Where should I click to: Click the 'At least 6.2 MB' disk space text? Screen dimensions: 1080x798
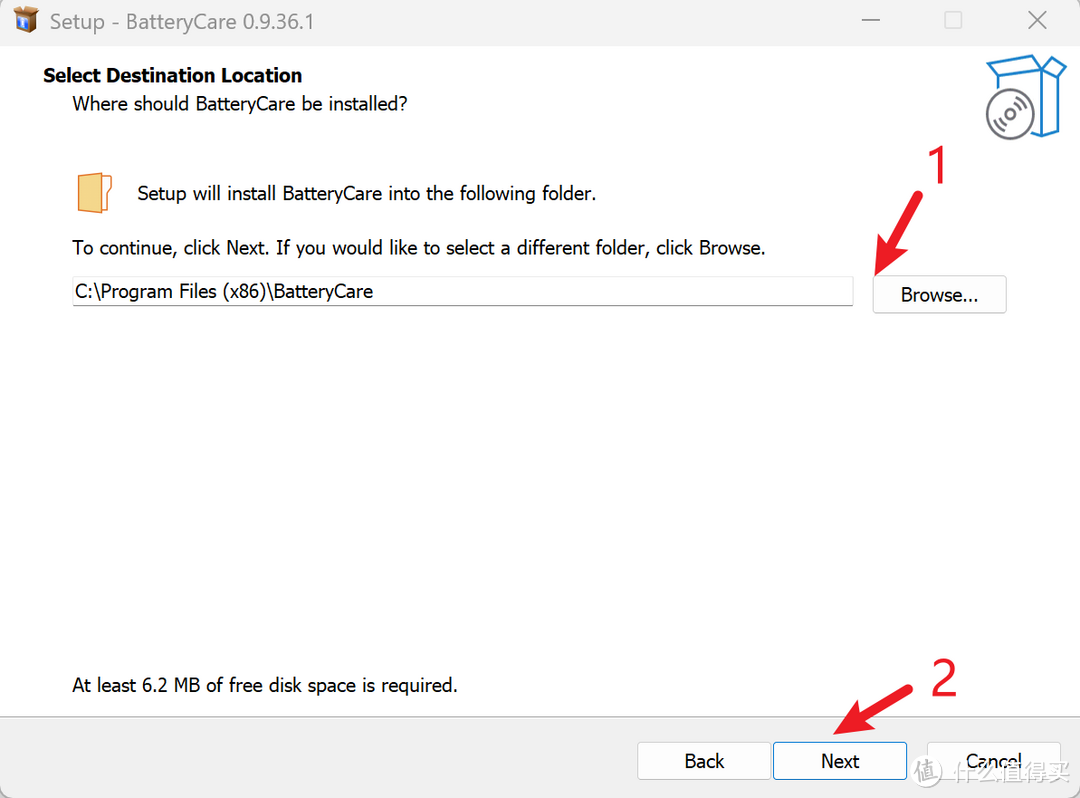pyautogui.click(x=264, y=685)
